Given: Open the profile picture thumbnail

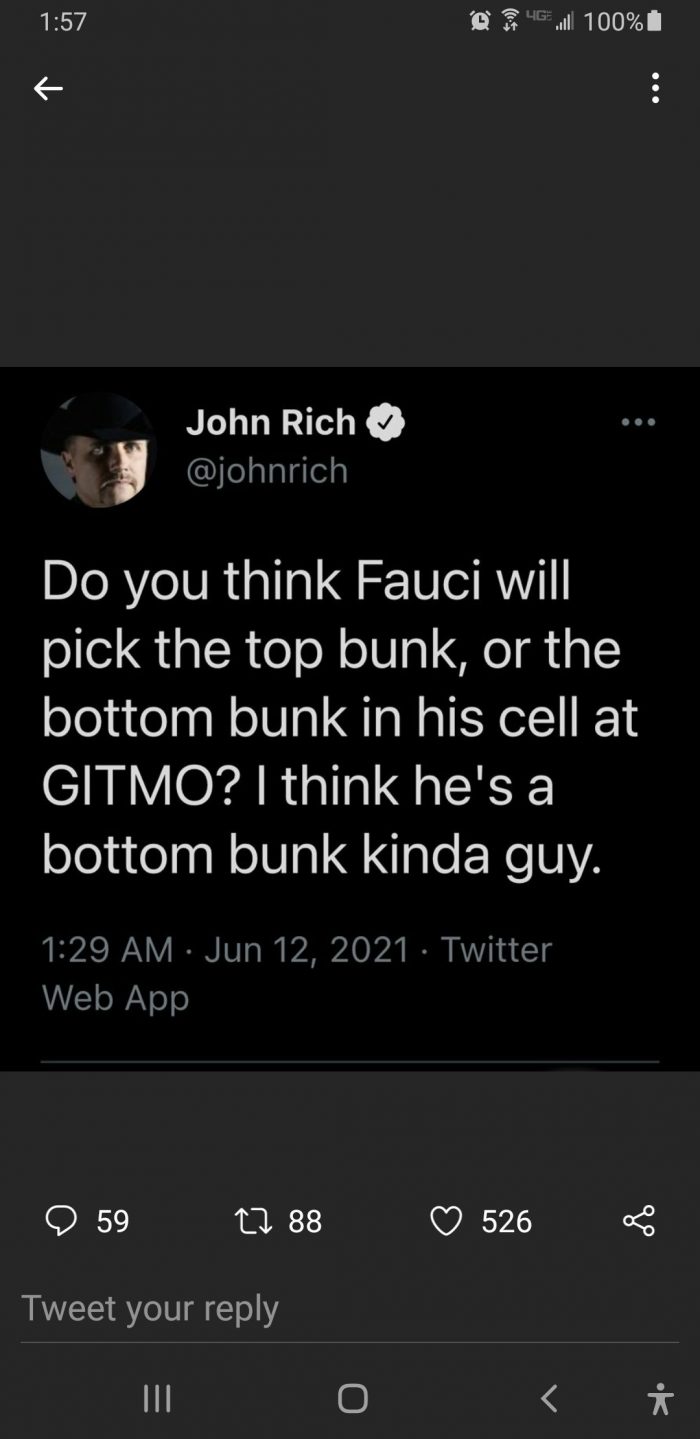Looking at the screenshot, I should click(x=98, y=450).
